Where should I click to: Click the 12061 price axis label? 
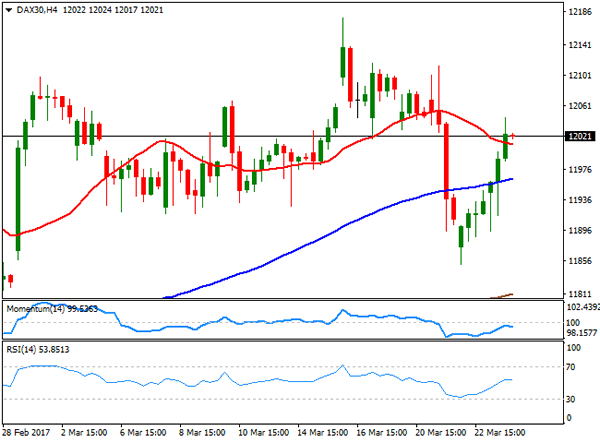[x=580, y=106]
